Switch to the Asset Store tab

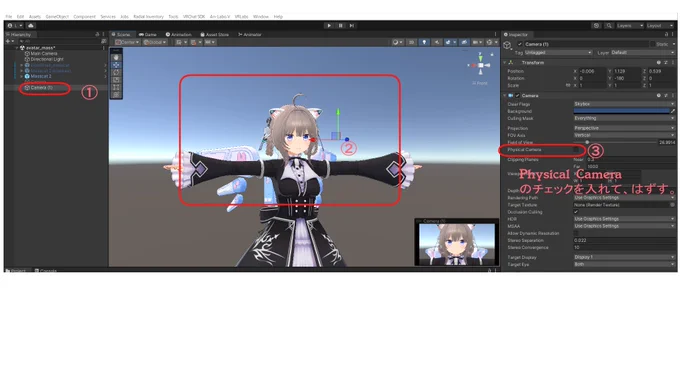[x=214, y=34]
